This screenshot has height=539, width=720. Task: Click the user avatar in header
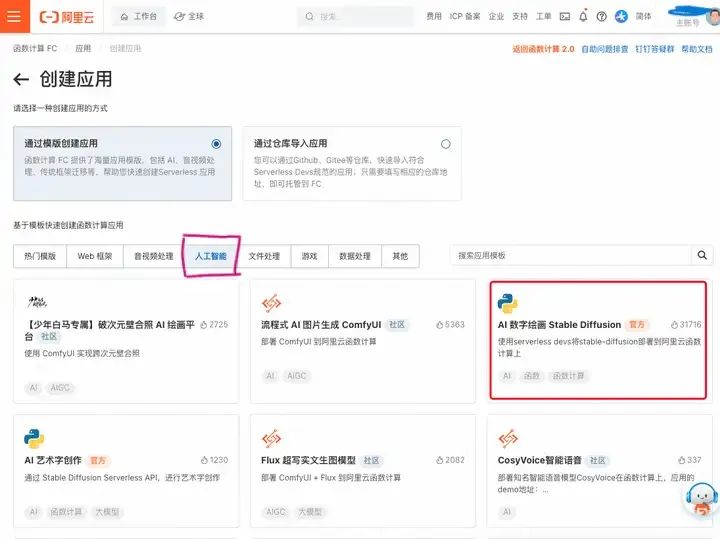click(x=713, y=17)
